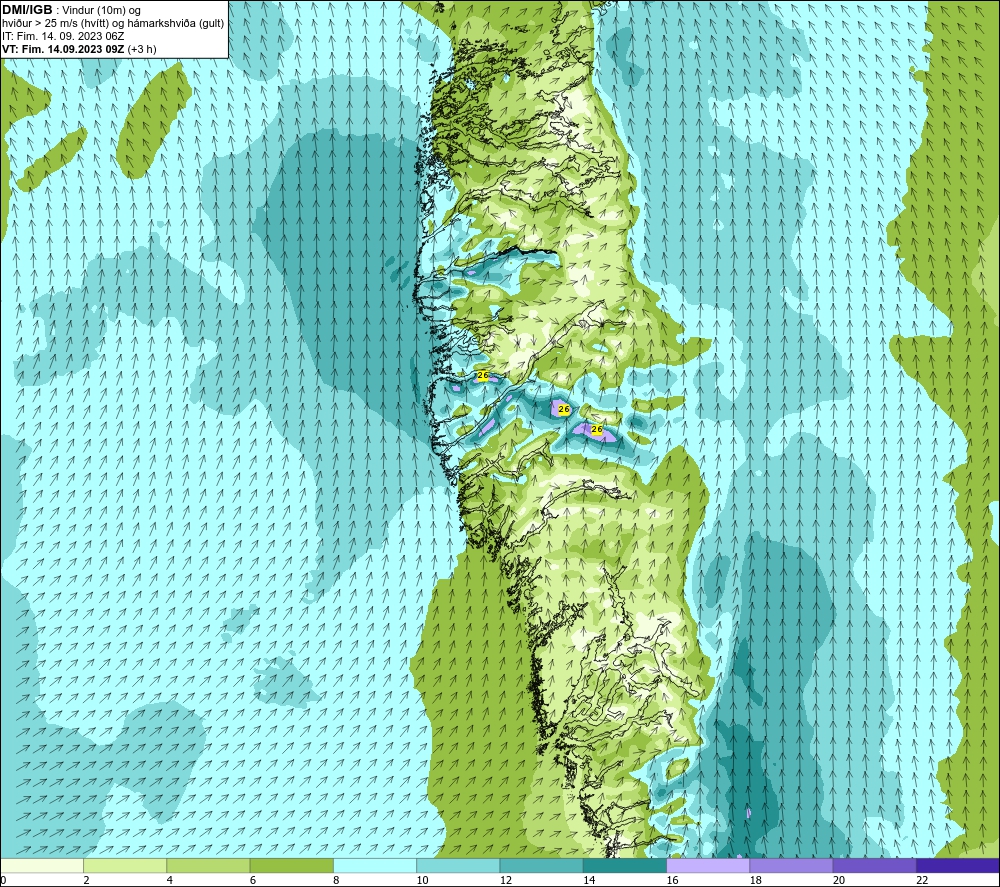The width and height of the screenshot is (1000, 887).
Task: Click the legend scale label "16"
Action: coord(672,881)
